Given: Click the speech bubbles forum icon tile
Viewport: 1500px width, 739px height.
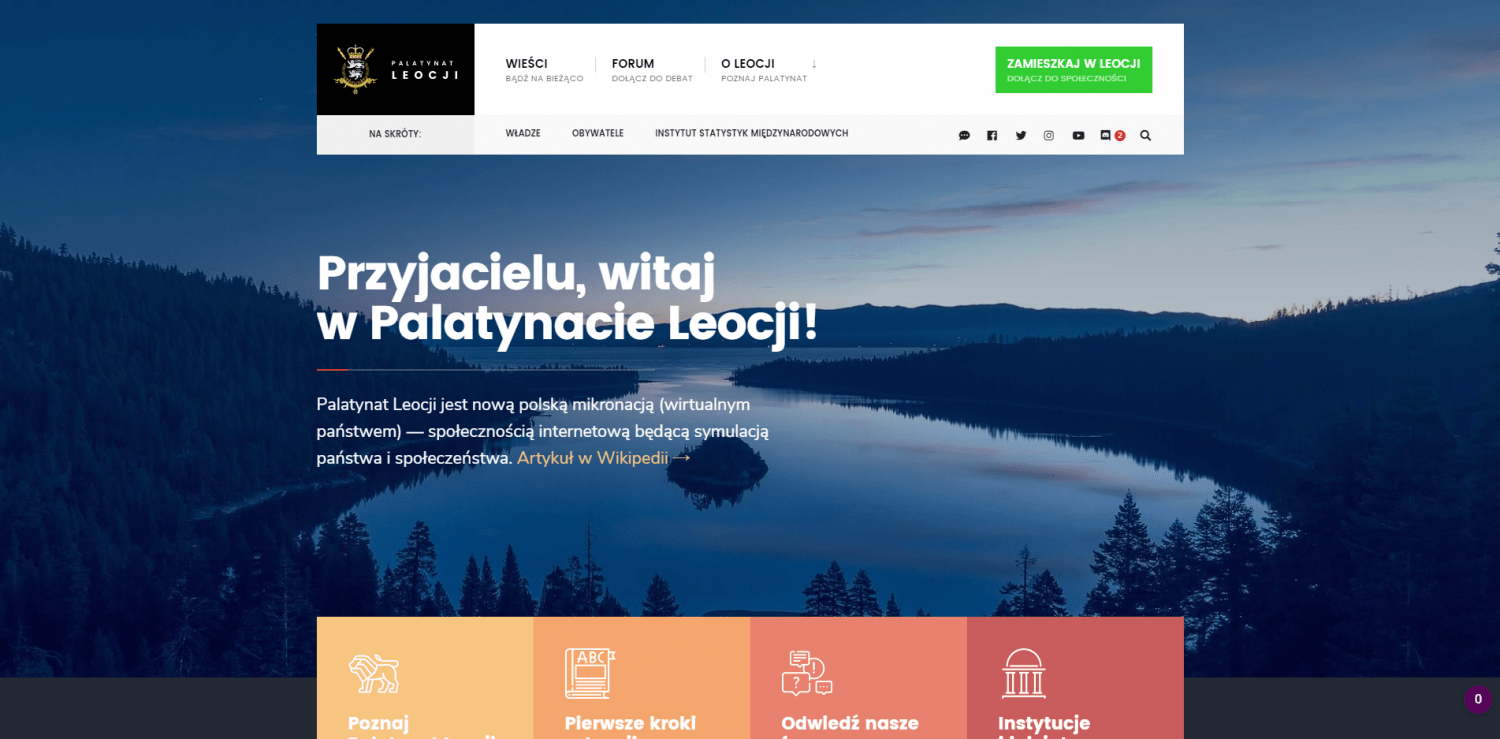Looking at the screenshot, I should pos(807,673).
